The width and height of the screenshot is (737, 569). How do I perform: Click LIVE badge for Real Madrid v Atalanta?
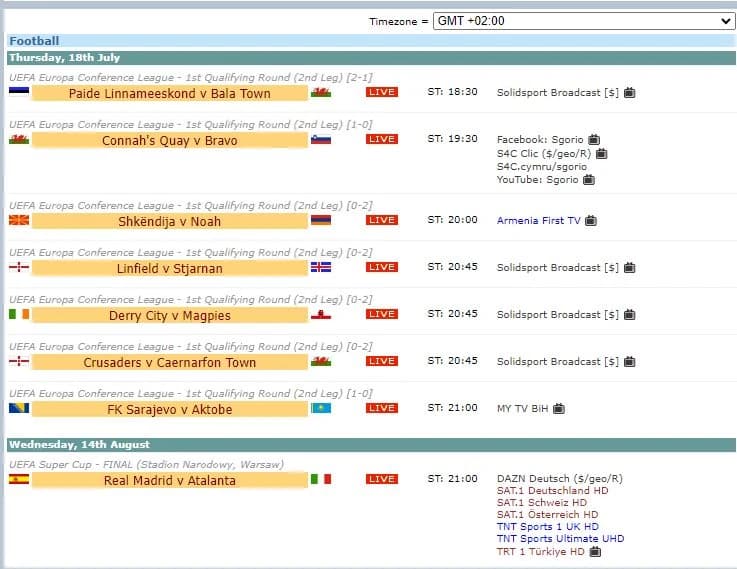pyautogui.click(x=382, y=479)
